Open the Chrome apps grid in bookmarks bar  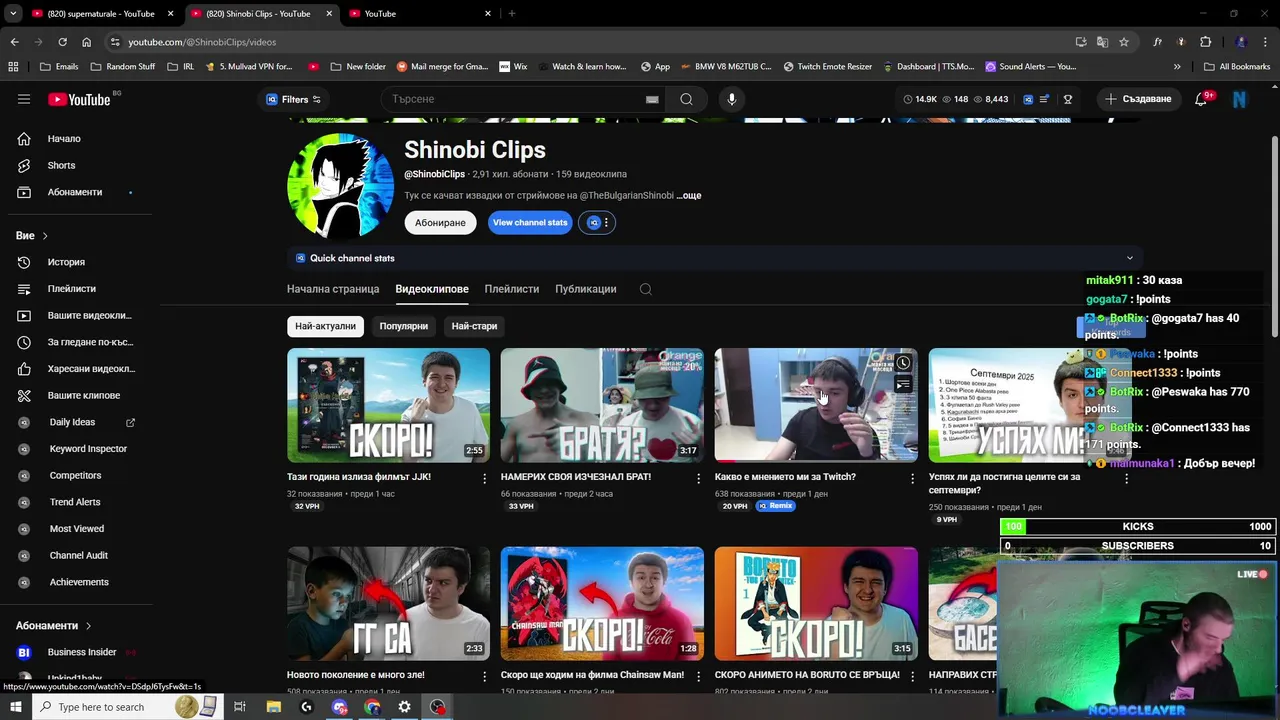[x=13, y=67]
